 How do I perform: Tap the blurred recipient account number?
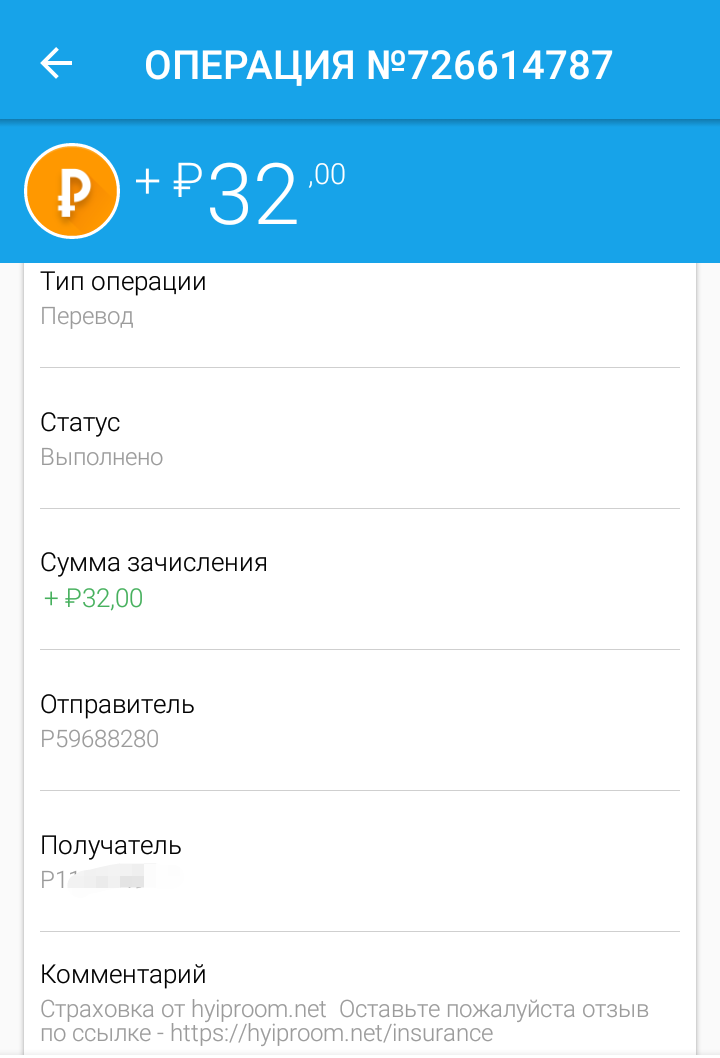pyautogui.click(x=108, y=879)
